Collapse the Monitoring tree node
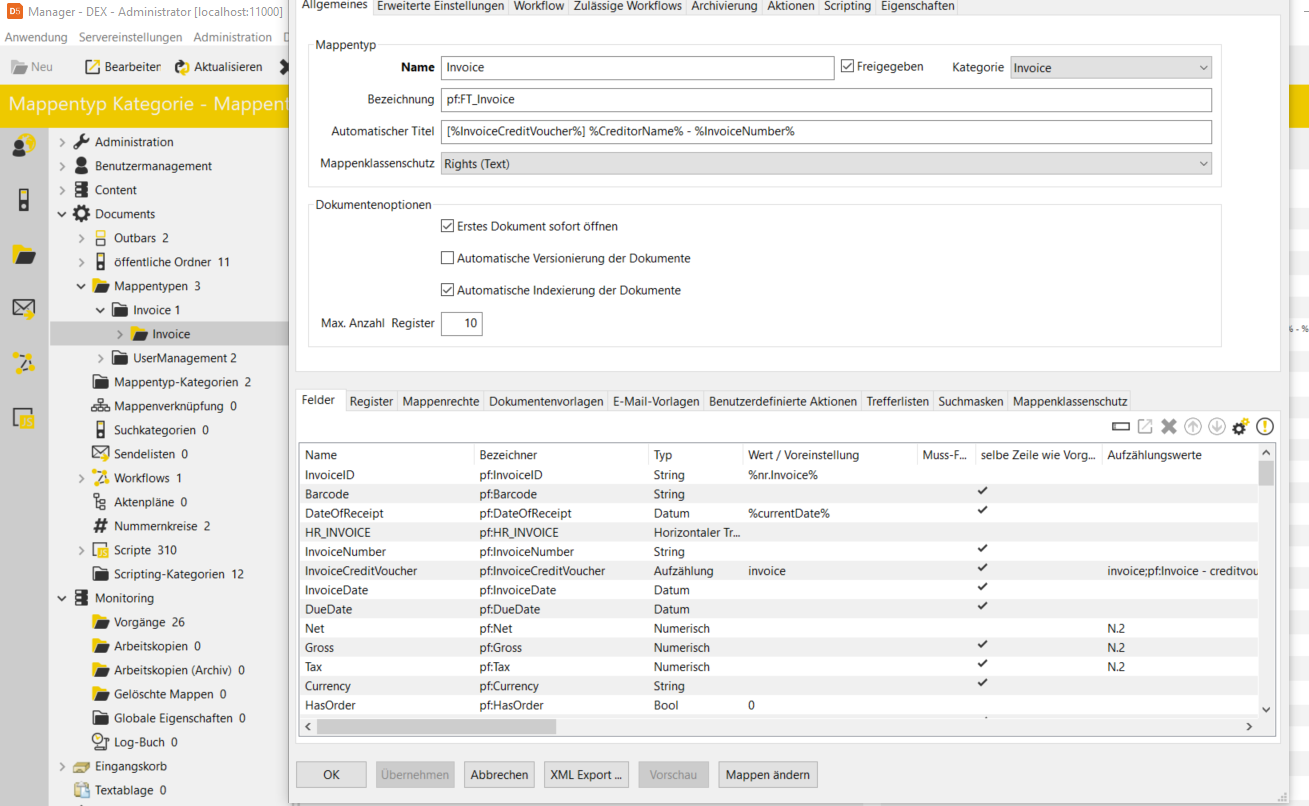Viewport: 1309px width, 806px height. (x=62, y=598)
